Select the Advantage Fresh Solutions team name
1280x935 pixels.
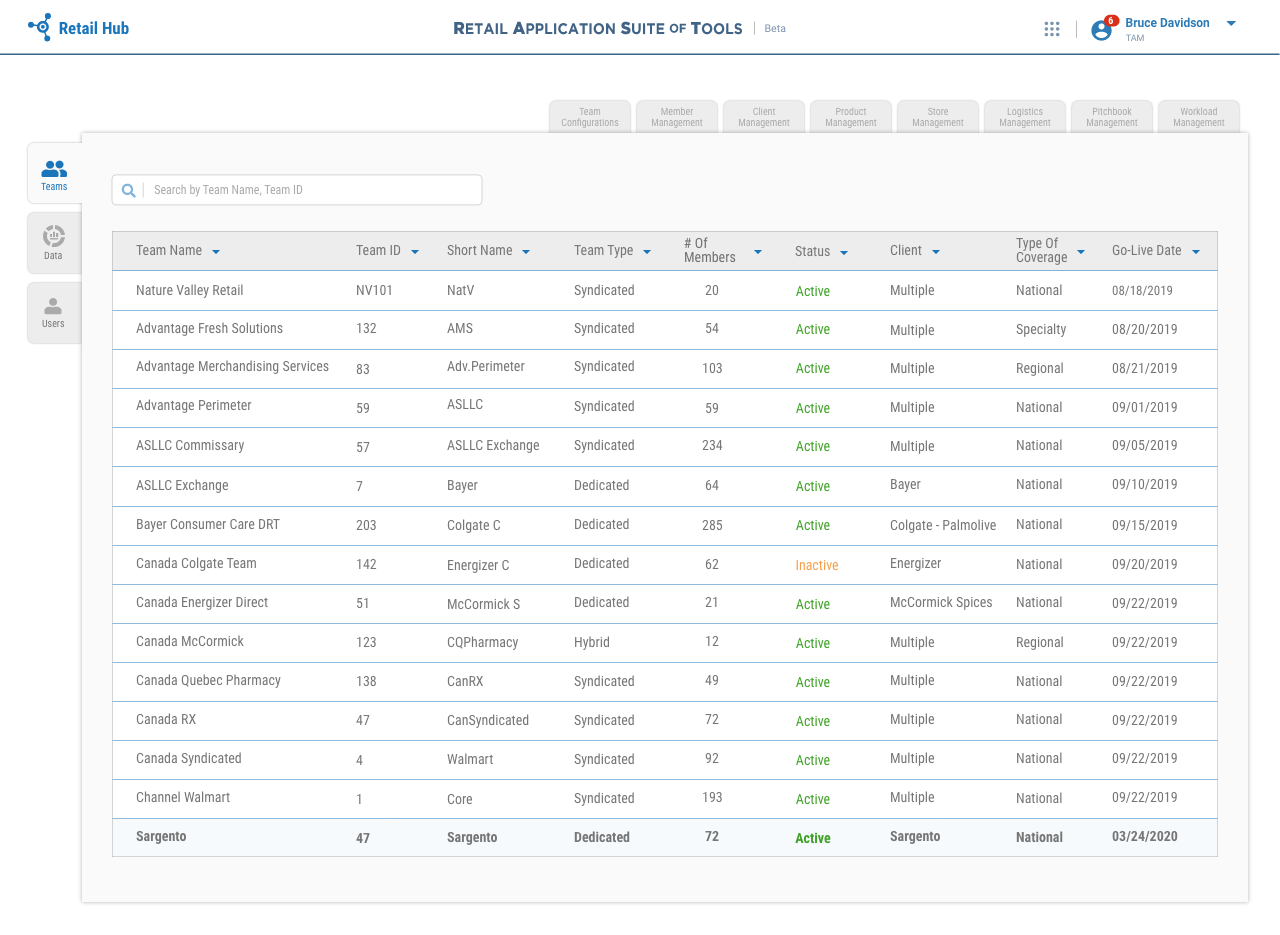209,329
